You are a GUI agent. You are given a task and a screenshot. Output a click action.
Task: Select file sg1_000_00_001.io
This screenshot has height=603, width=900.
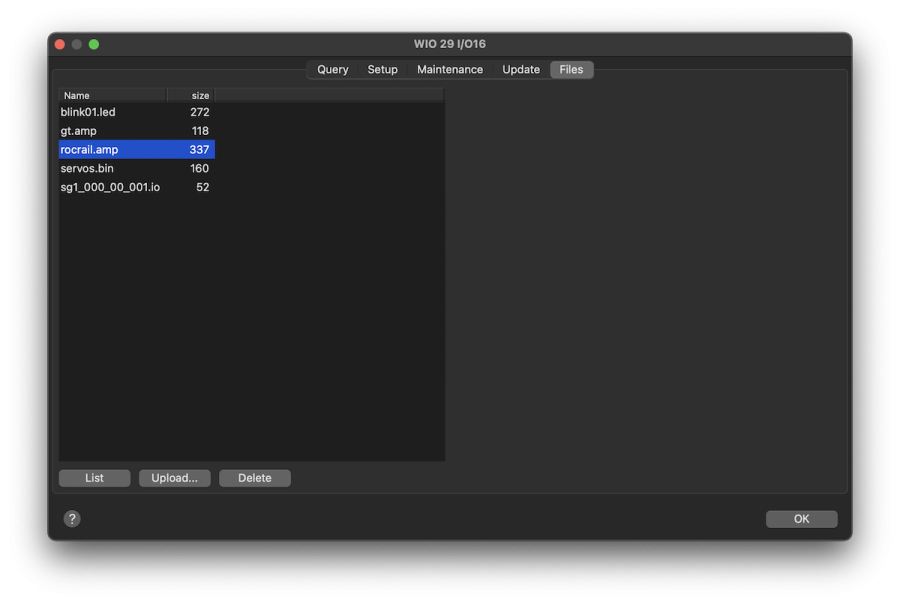pyautogui.click(x=110, y=187)
